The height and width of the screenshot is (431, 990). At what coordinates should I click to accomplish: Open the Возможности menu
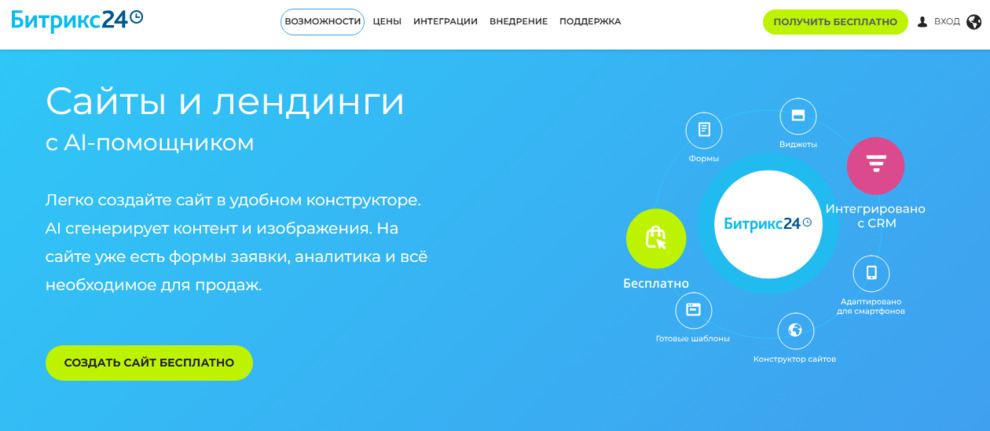tap(322, 22)
